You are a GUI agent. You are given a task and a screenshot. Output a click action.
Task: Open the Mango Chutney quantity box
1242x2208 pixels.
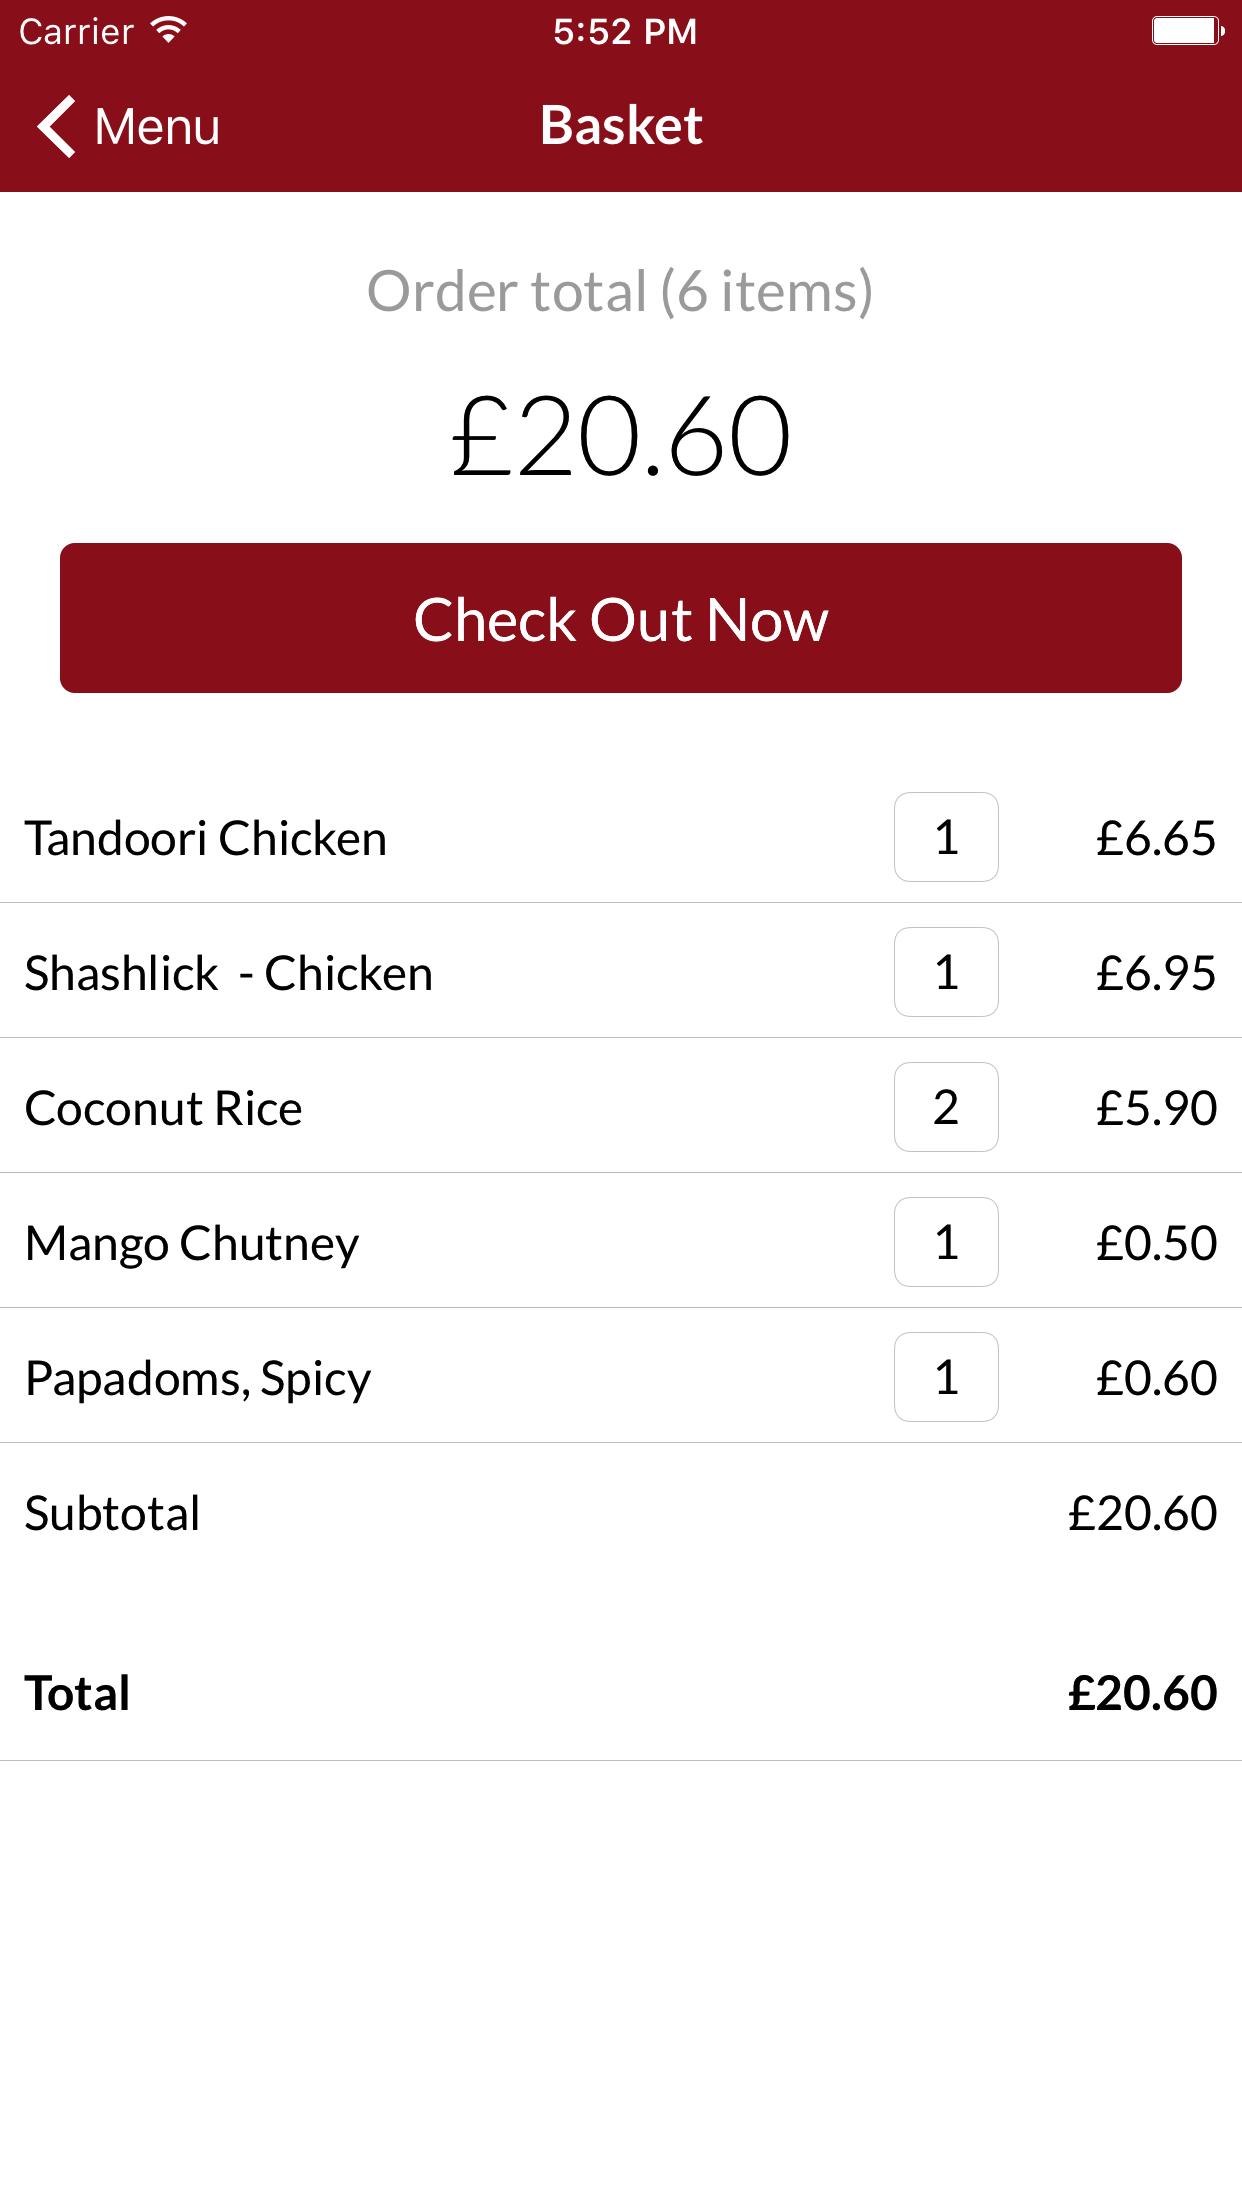(x=946, y=1242)
